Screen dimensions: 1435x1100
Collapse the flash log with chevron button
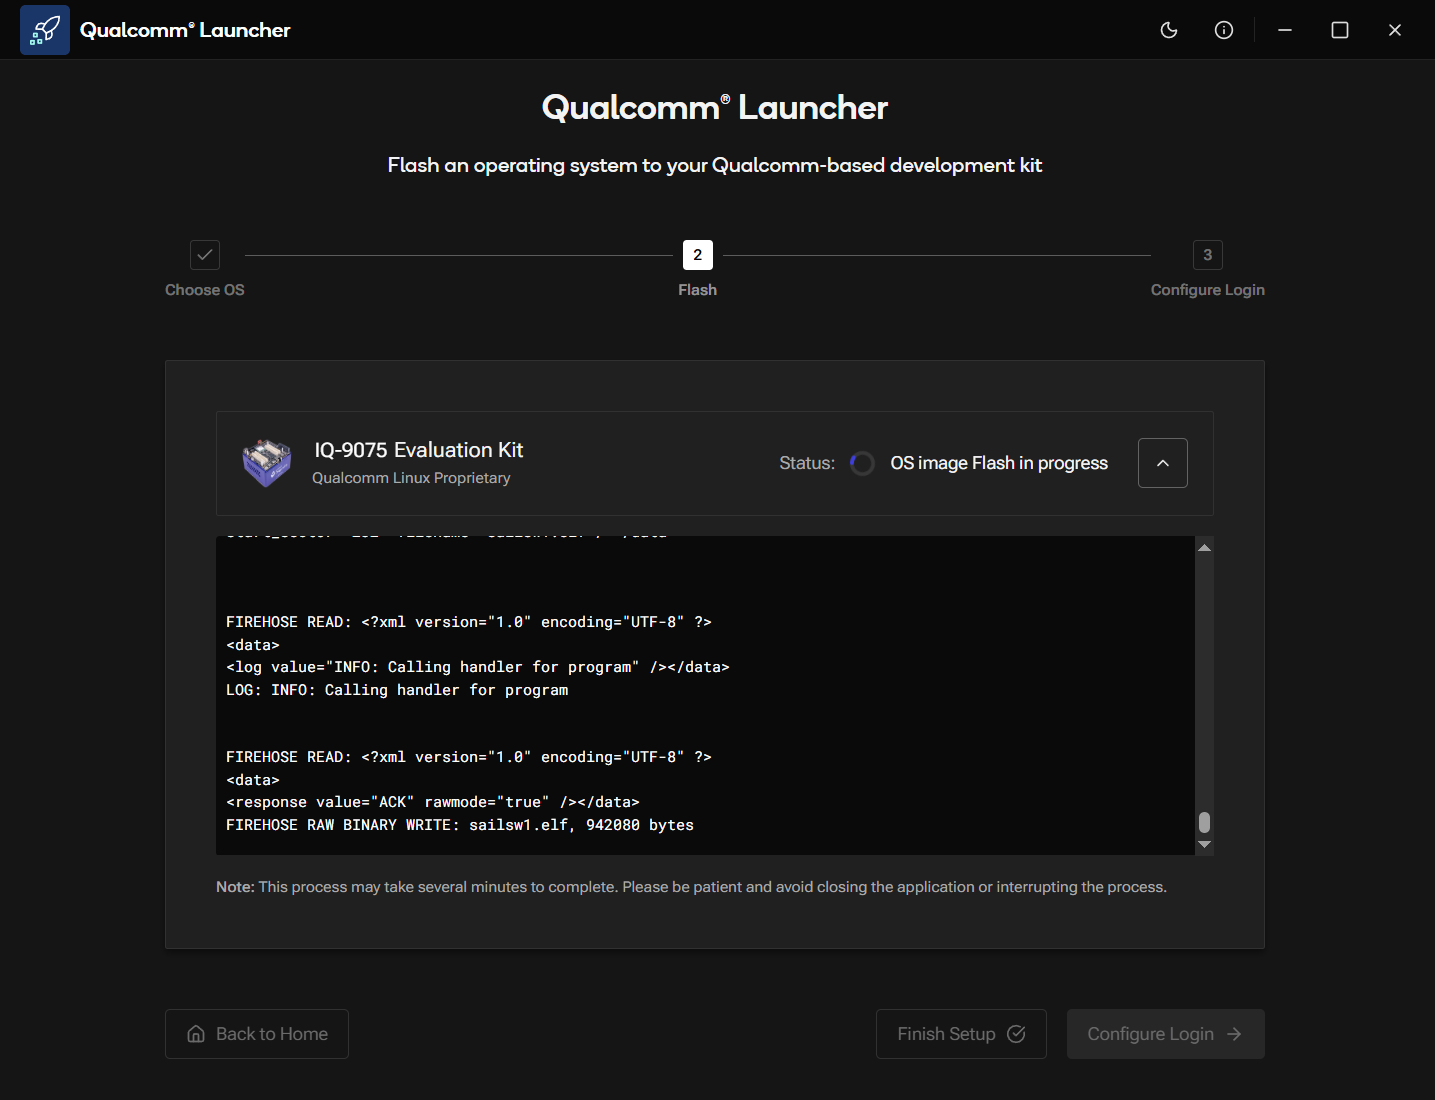[1163, 463]
